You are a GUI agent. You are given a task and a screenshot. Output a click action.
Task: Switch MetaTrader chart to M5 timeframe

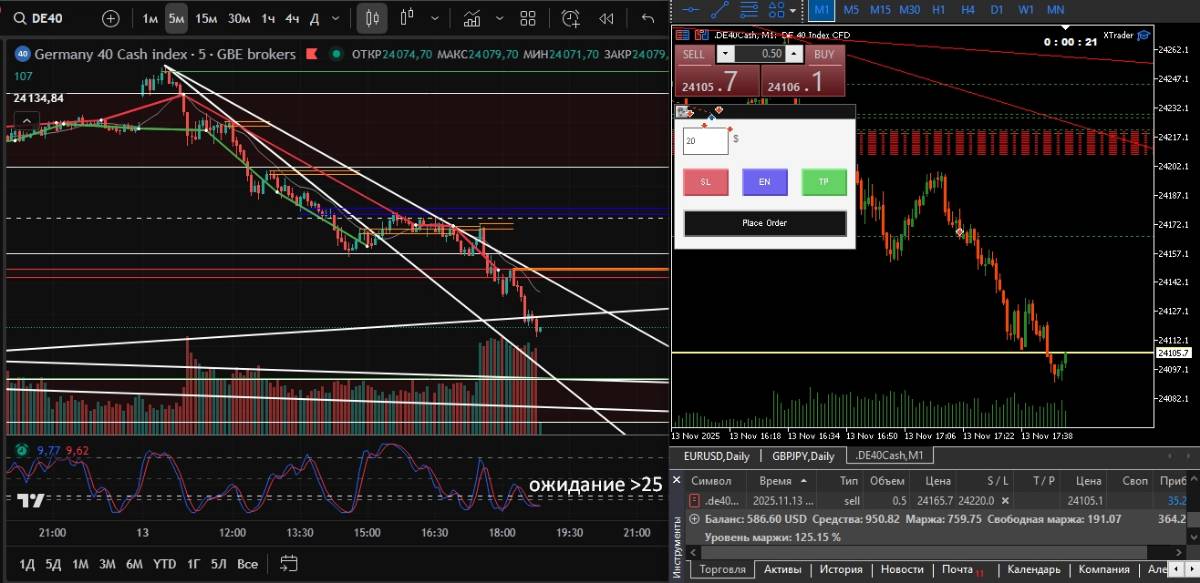(x=851, y=9)
